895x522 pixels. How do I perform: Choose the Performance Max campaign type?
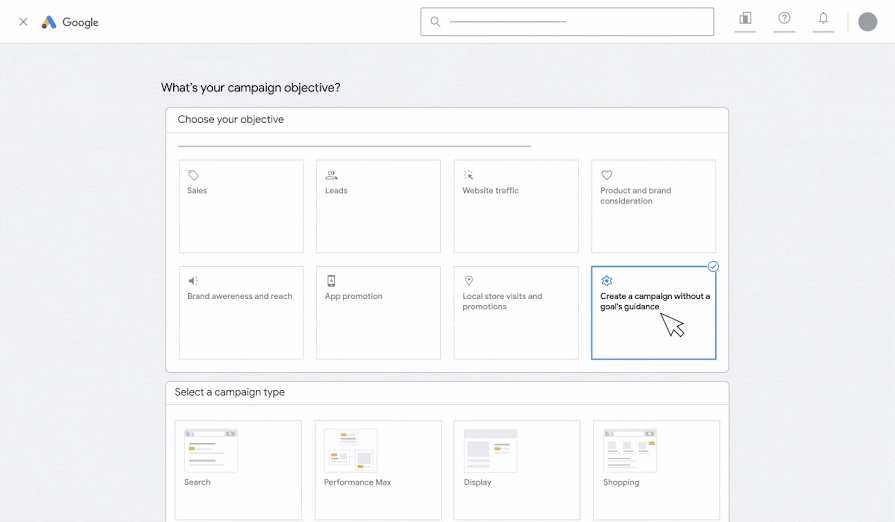[378, 470]
